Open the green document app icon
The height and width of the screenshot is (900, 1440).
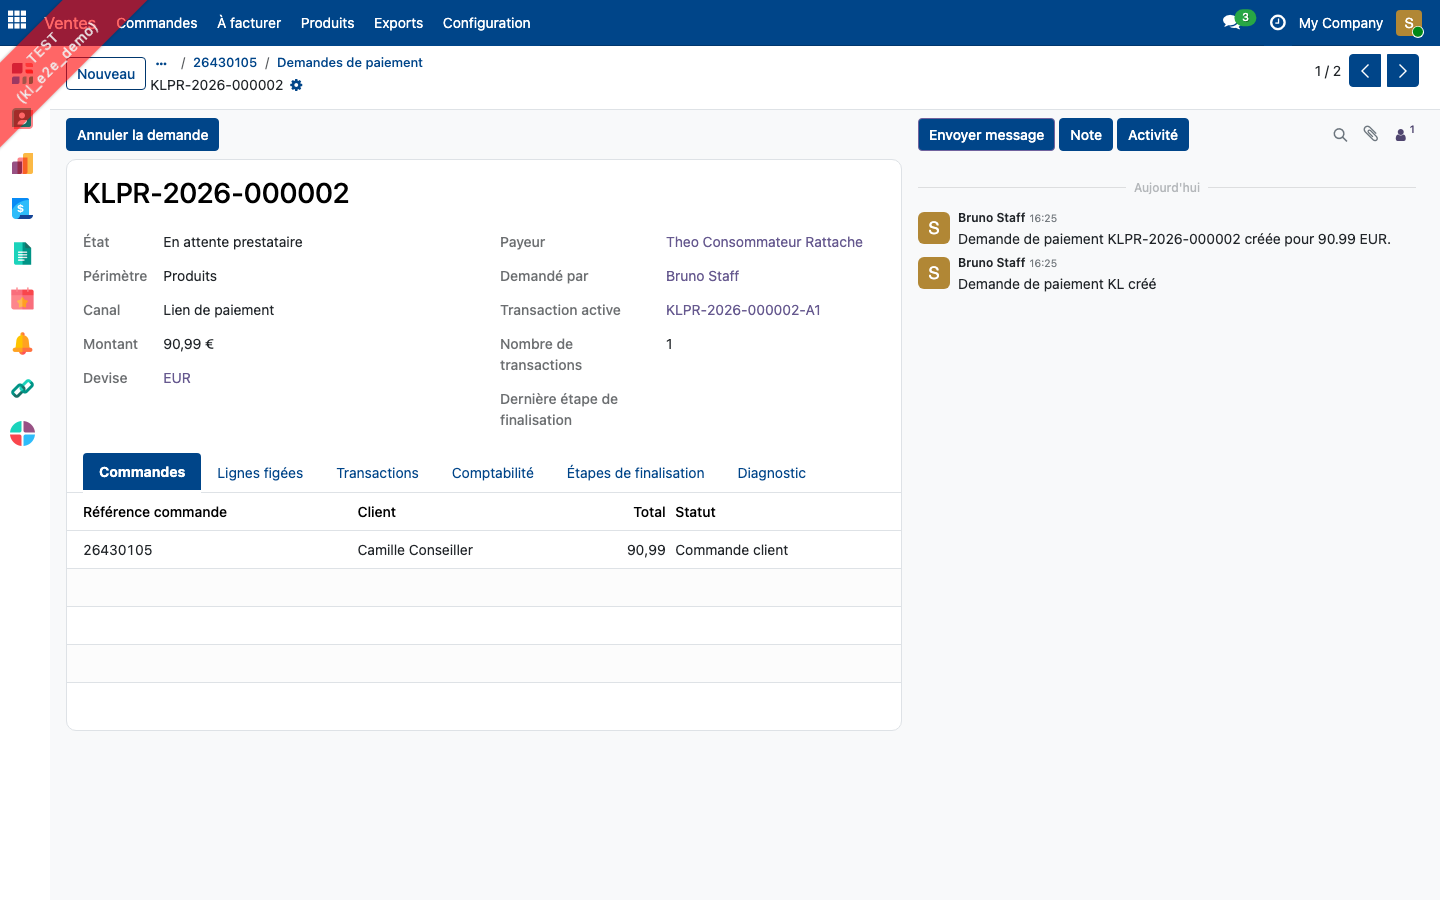click(22, 253)
